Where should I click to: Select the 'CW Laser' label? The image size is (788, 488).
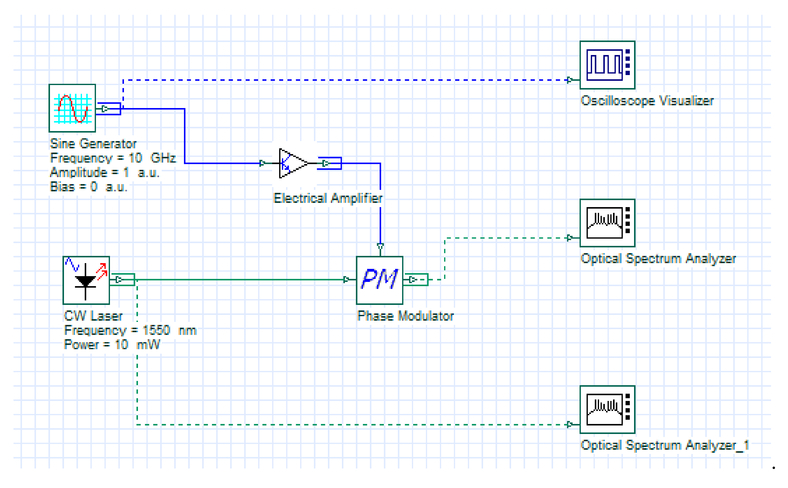click(x=93, y=316)
